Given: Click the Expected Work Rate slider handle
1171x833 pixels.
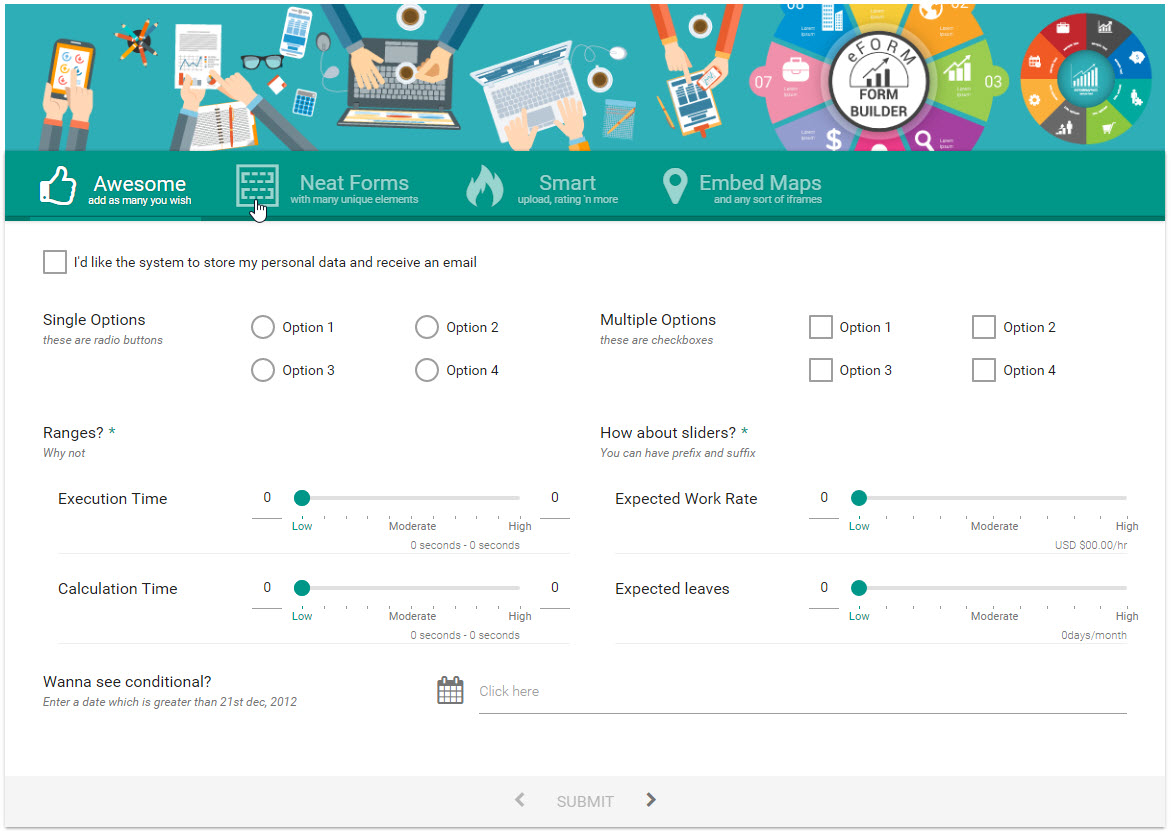Looking at the screenshot, I should [858, 498].
